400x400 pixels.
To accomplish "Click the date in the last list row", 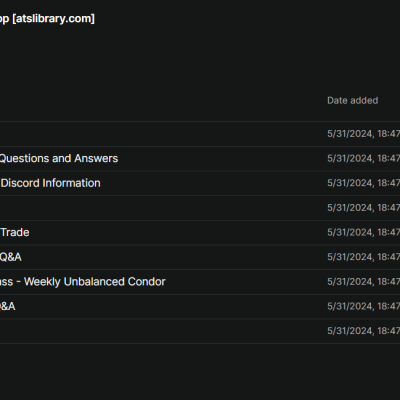I will (363, 331).
